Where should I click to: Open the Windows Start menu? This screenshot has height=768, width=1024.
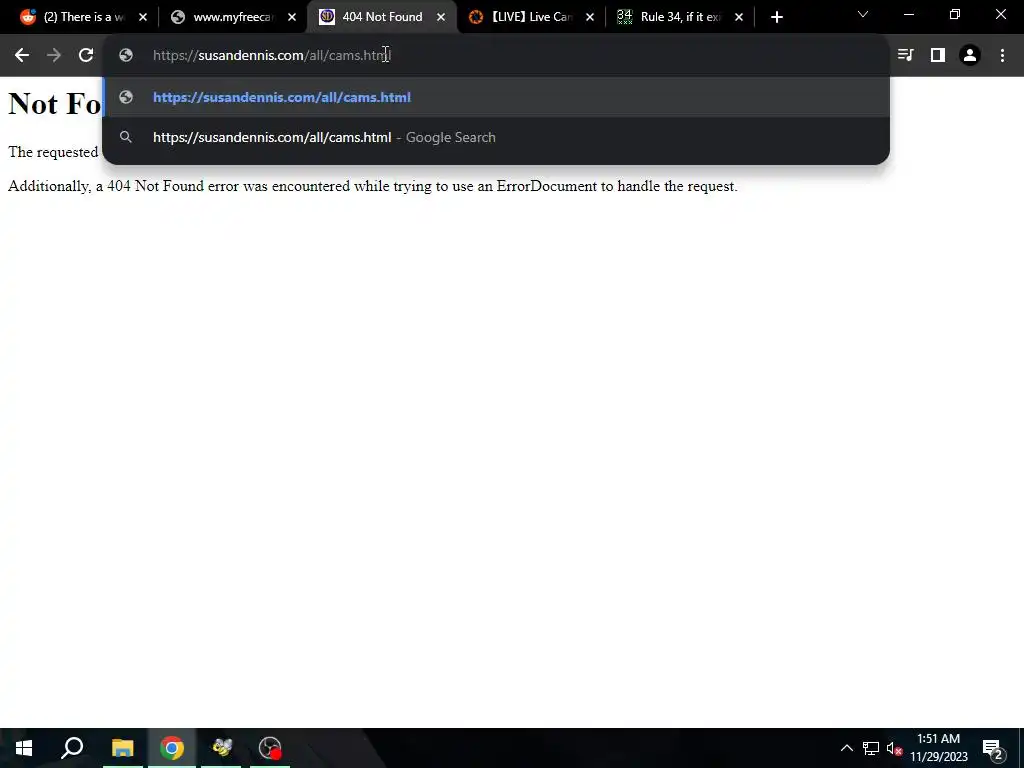coord(24,748)
